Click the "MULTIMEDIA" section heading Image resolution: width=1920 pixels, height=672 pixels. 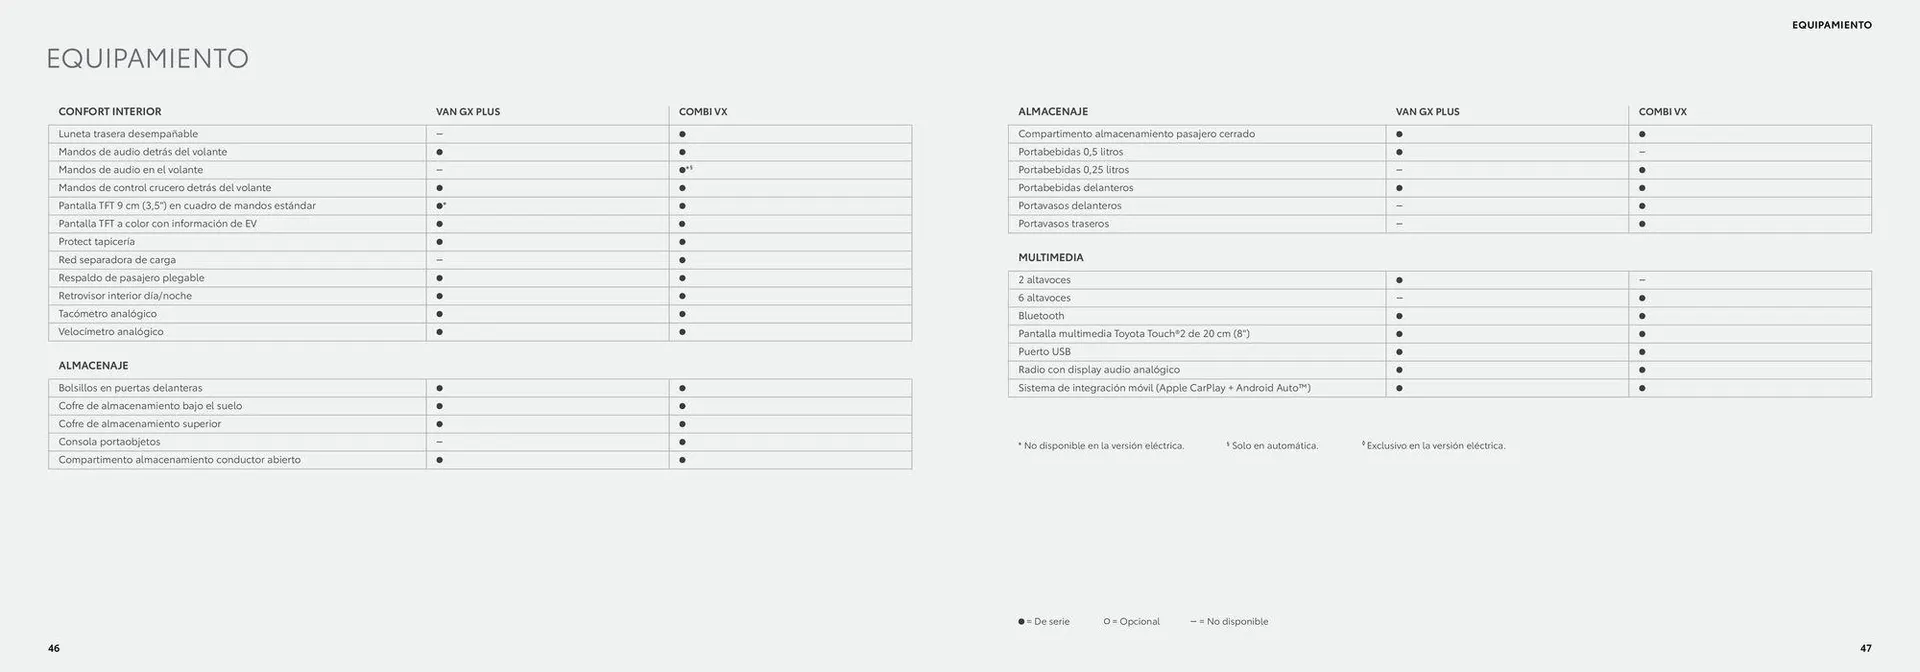pyautogui.click(x=1051, y=258)
